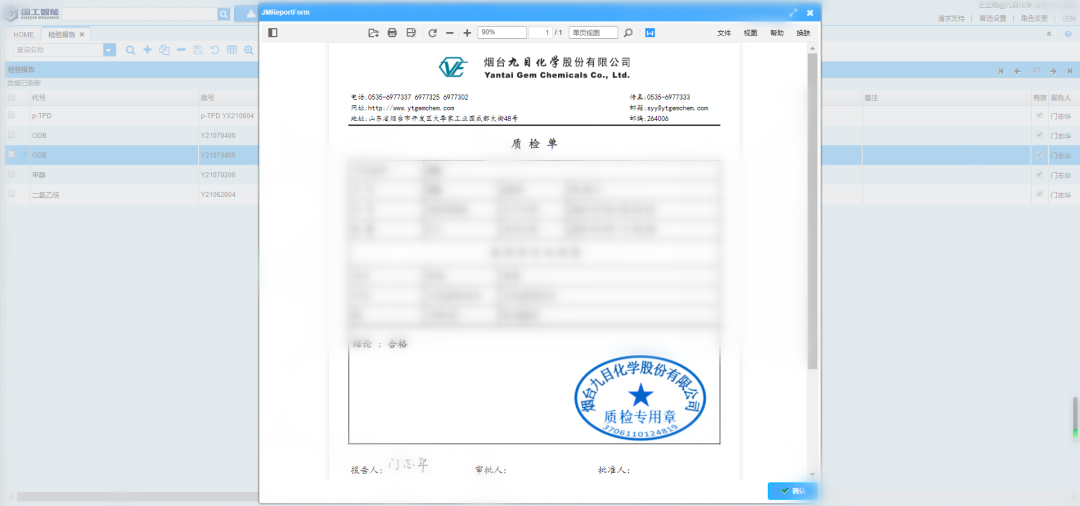
Task: Switch to the HOME tab
Action: 23,34
